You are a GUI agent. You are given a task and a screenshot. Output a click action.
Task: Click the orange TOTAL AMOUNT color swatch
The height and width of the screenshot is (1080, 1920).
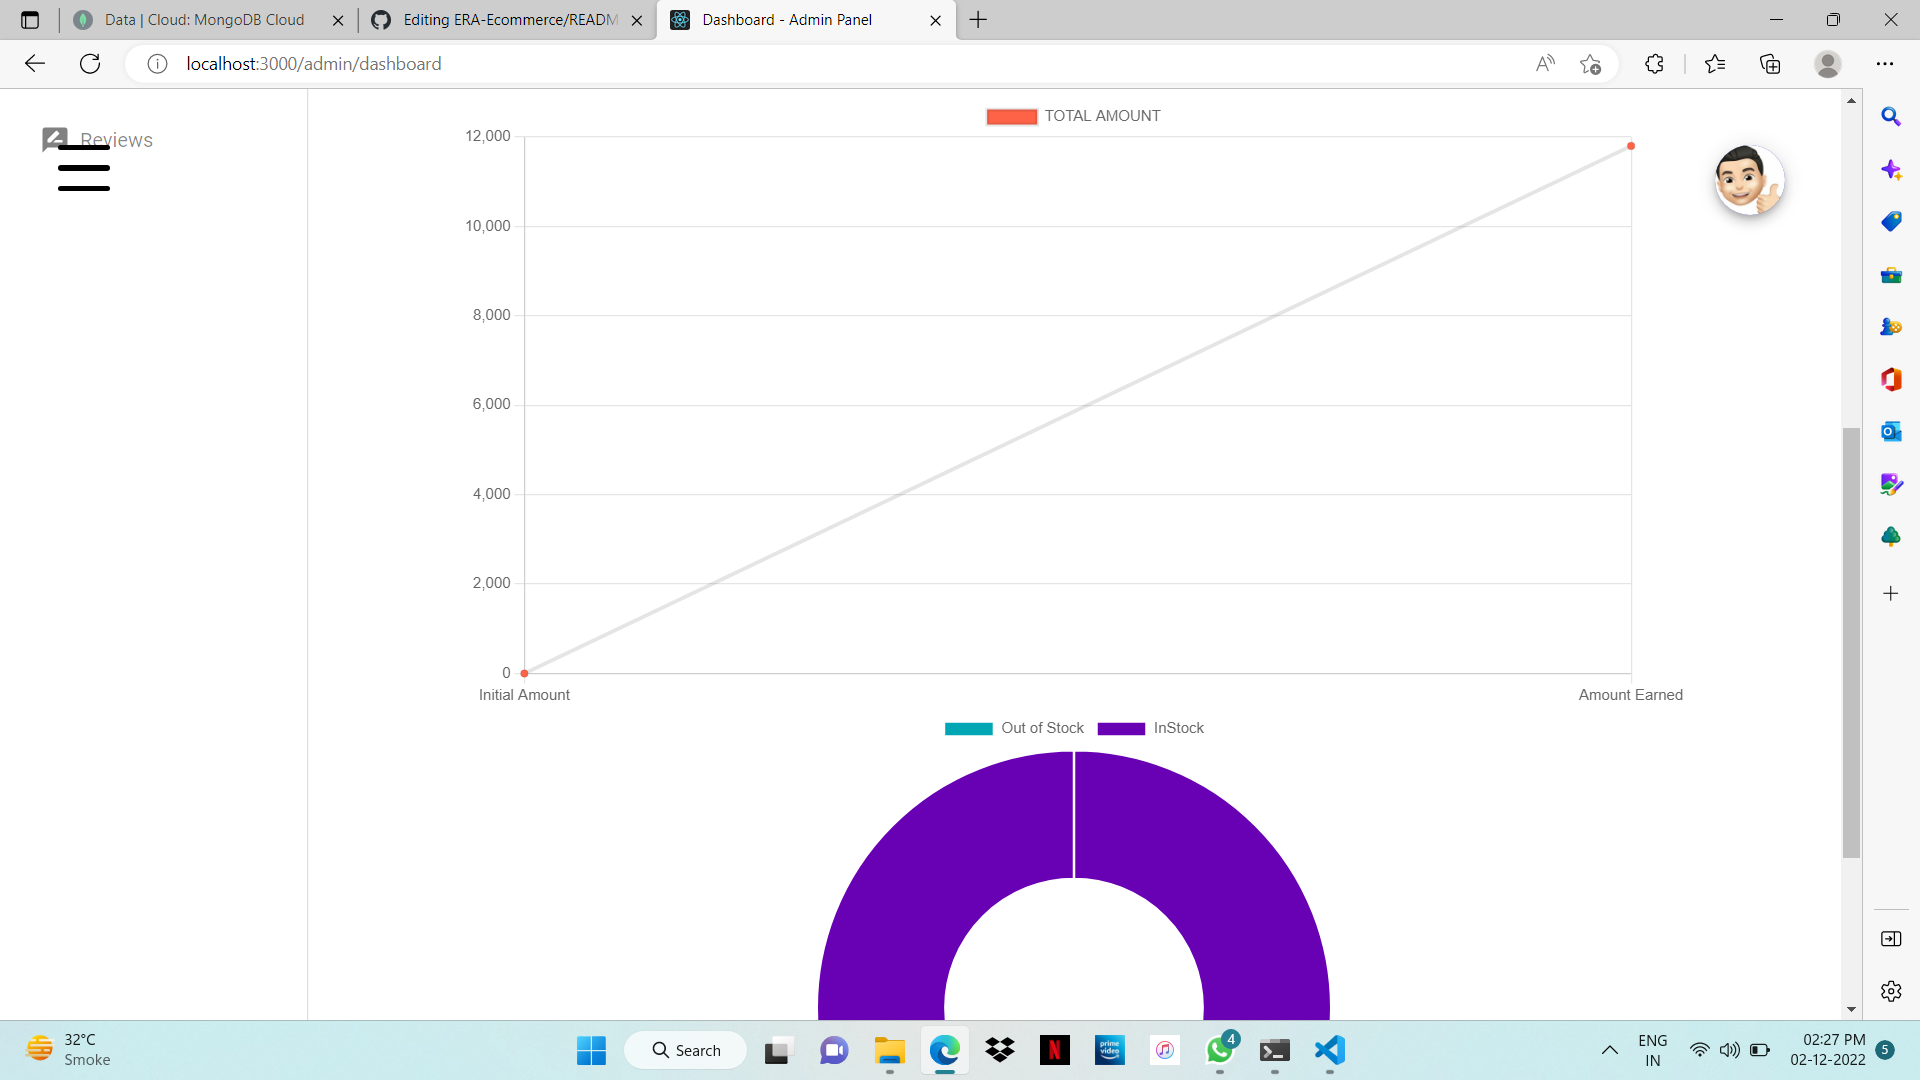point(1012,116)
